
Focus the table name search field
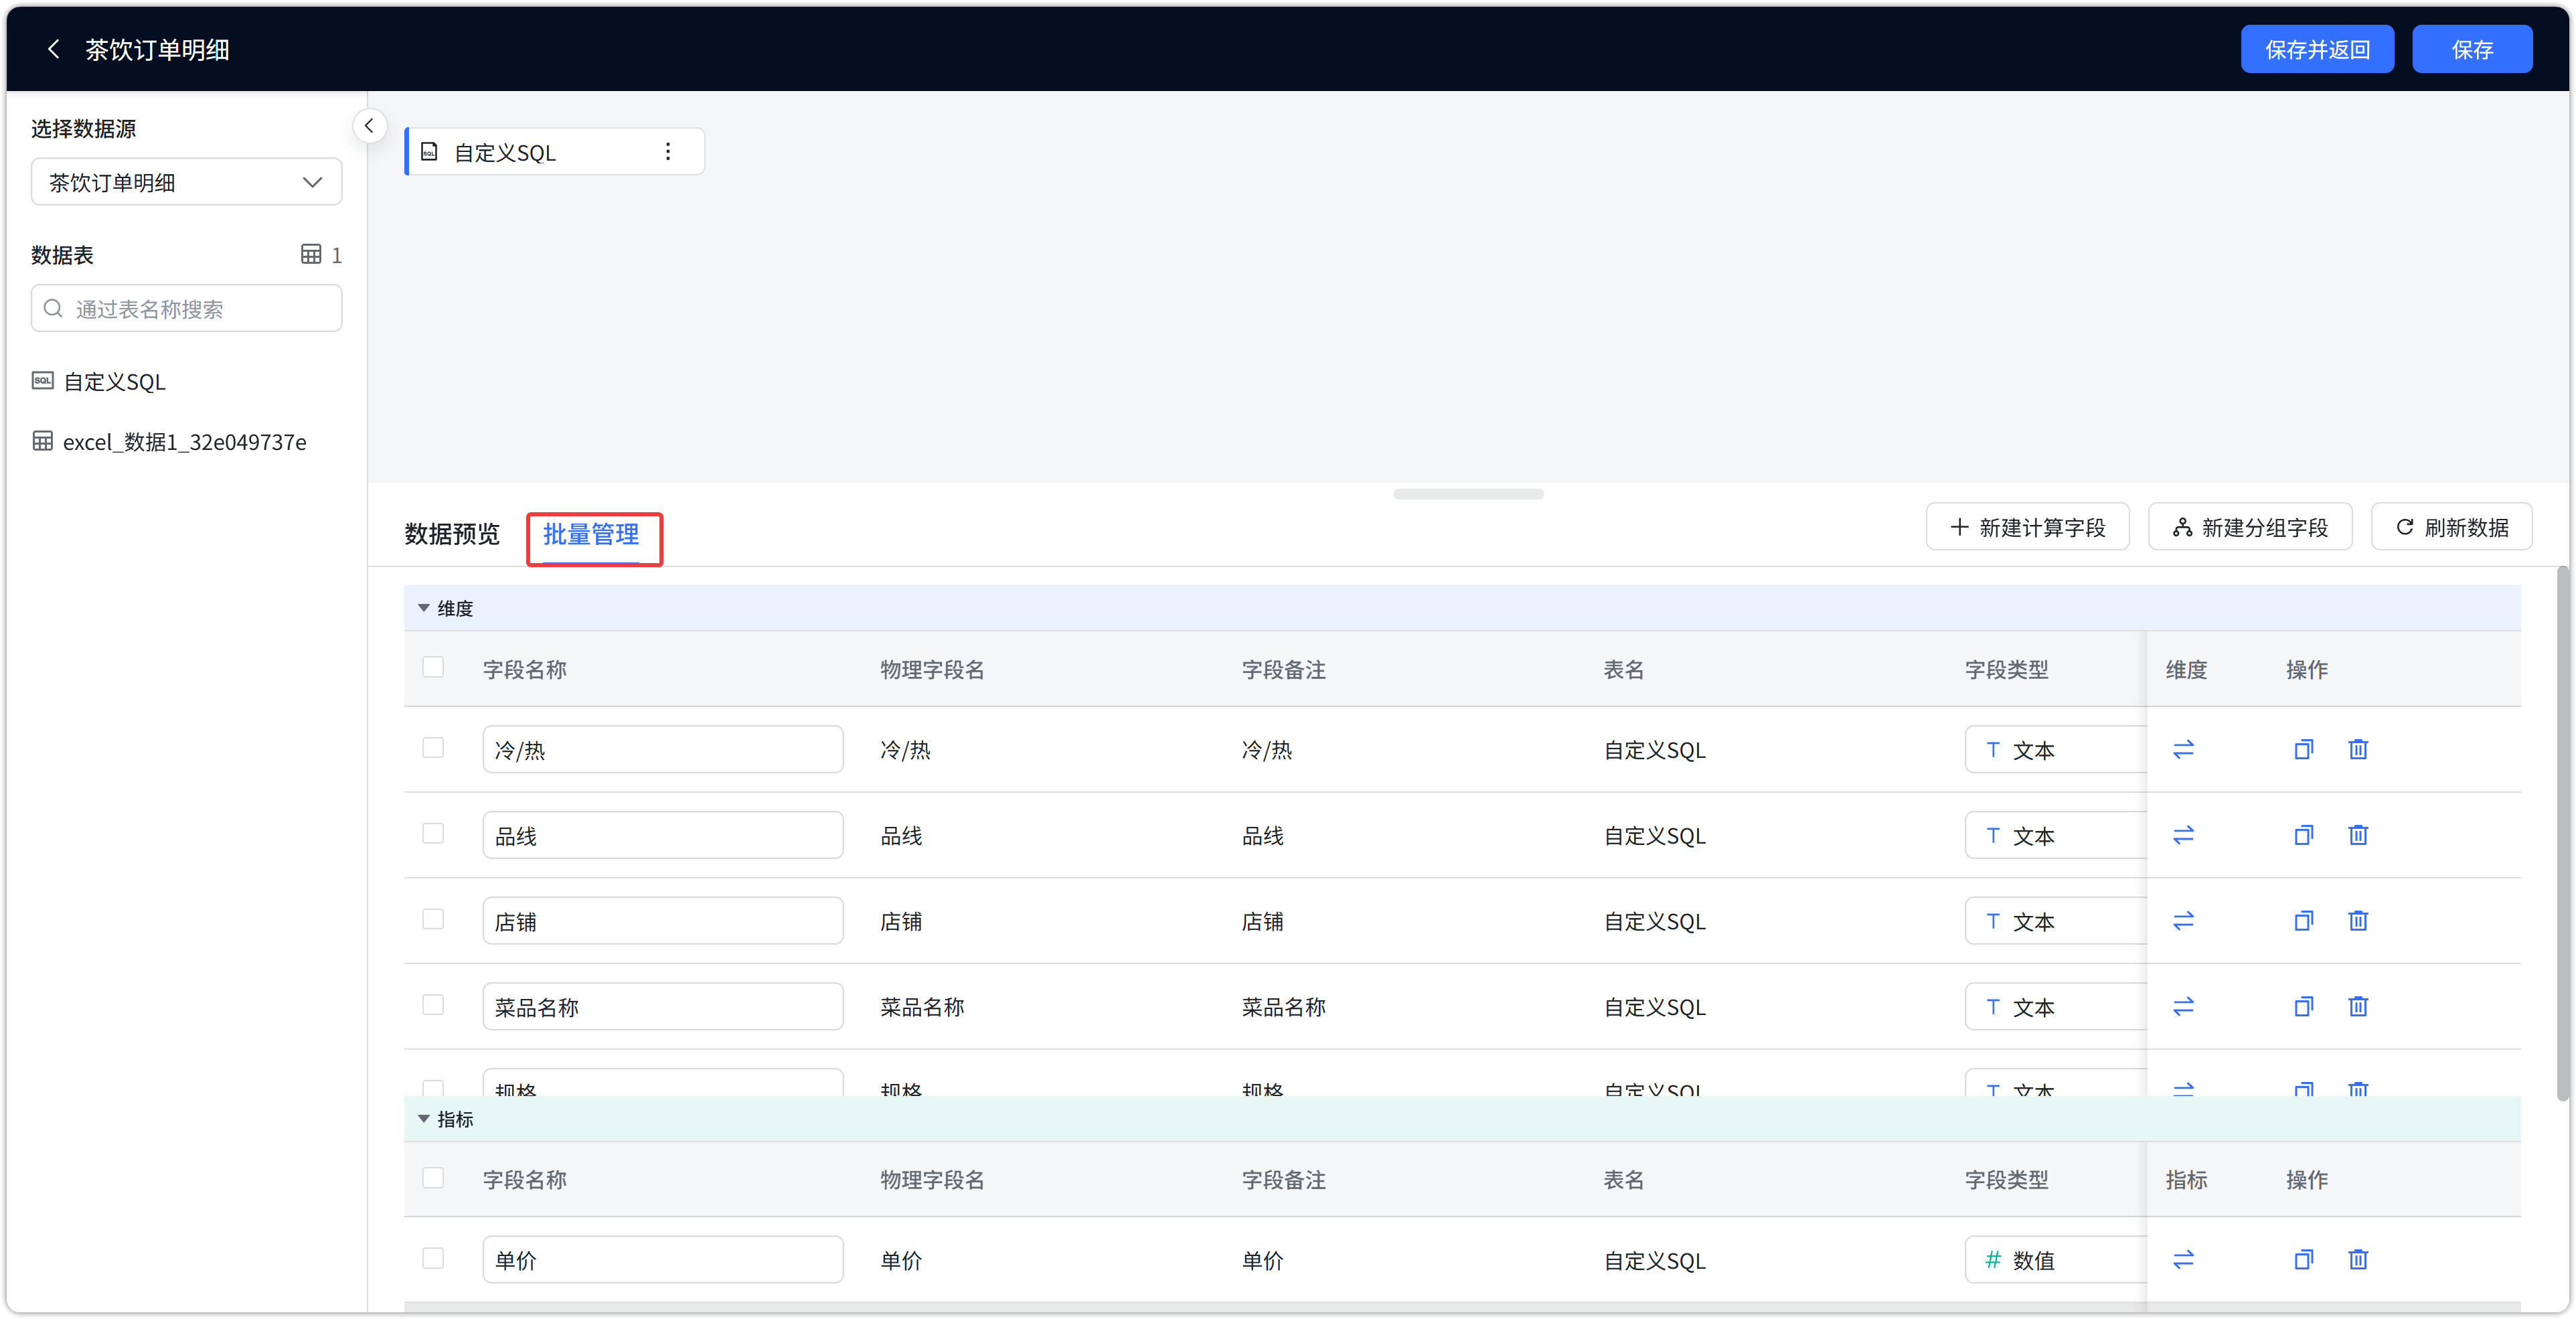187,309
